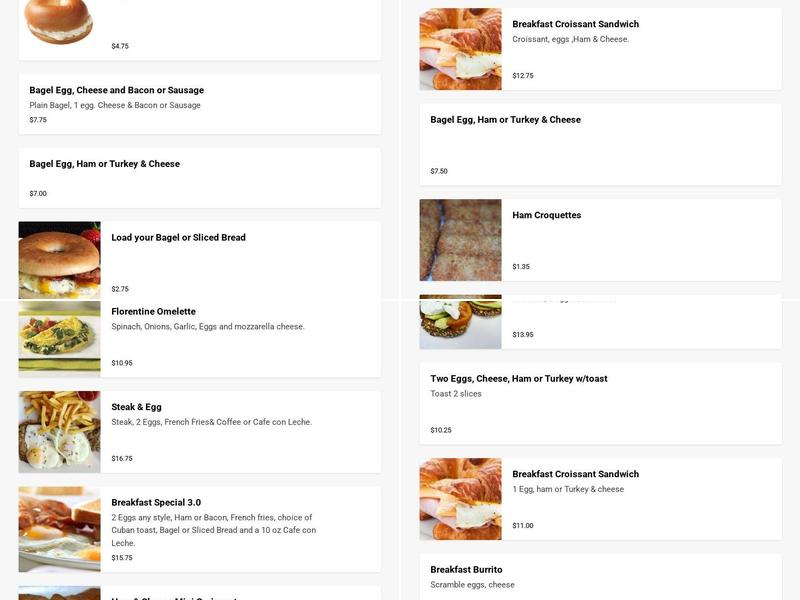Open the bagel with cream cheese photo at top
800x600 pixels.
(x=58, y=20)
